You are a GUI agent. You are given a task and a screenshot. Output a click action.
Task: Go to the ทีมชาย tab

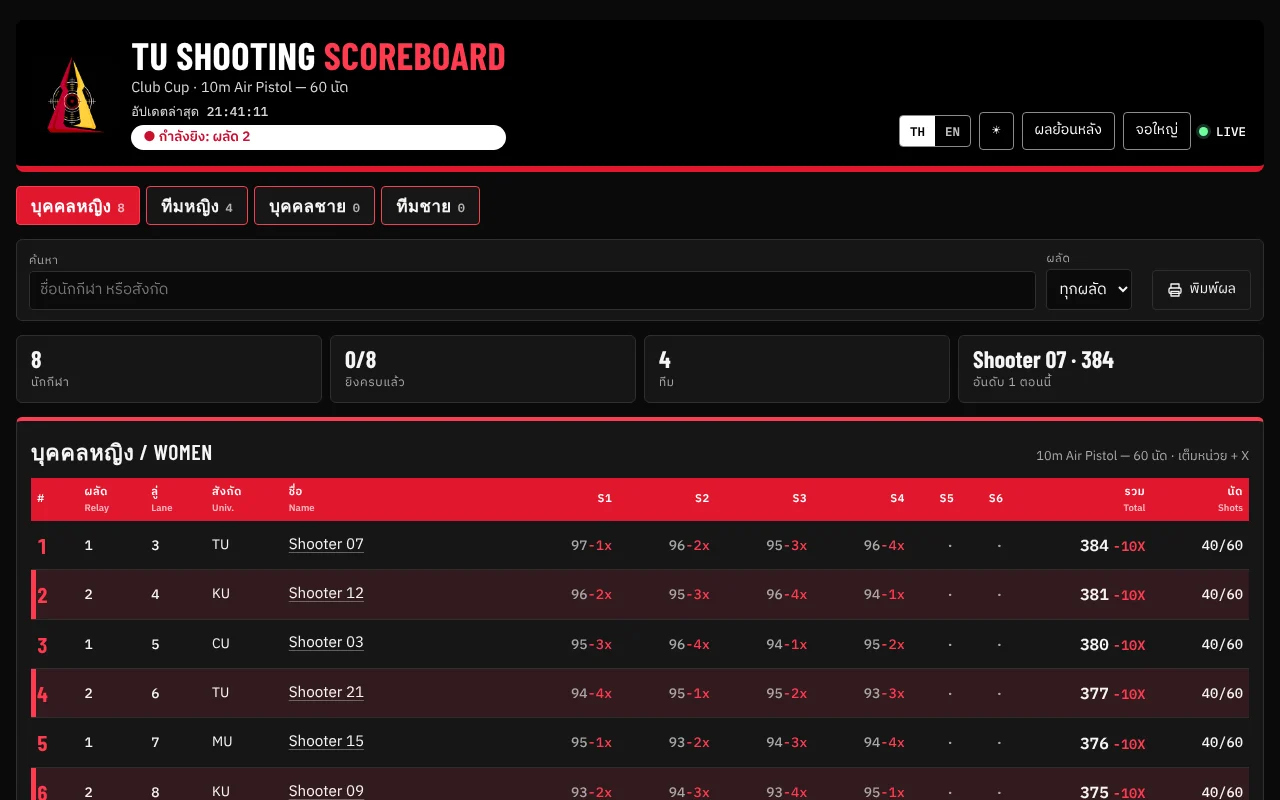tap(430, 206)
